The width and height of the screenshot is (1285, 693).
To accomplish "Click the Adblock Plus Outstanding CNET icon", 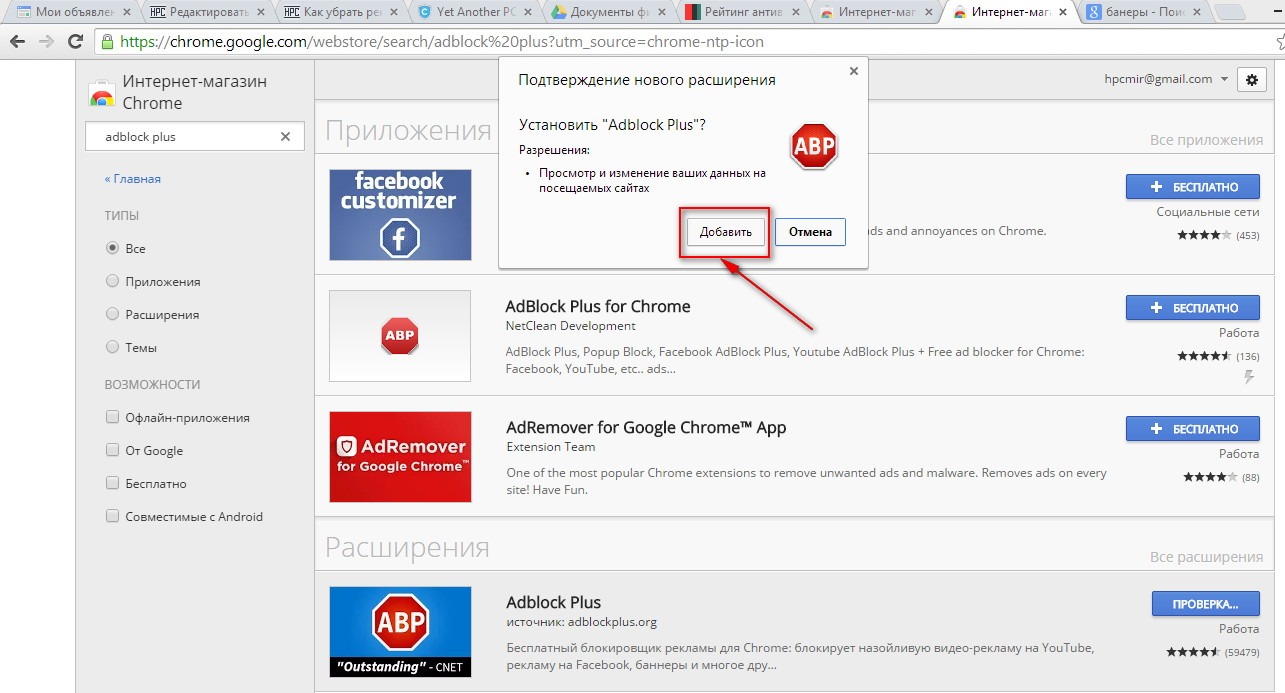I will (x=400, y=631).
